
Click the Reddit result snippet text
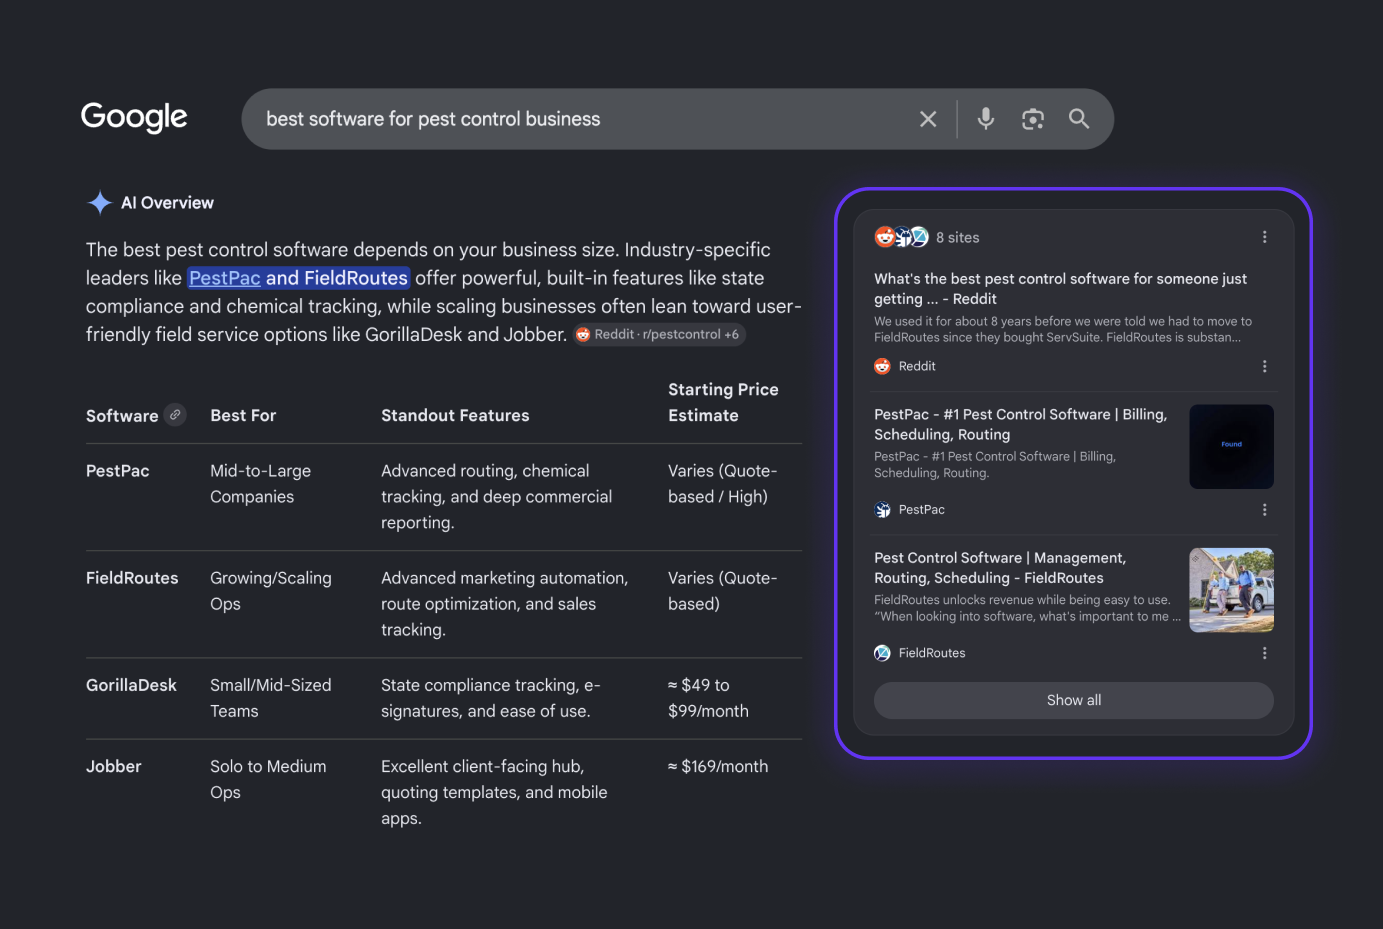click(x=1063, y=329)
